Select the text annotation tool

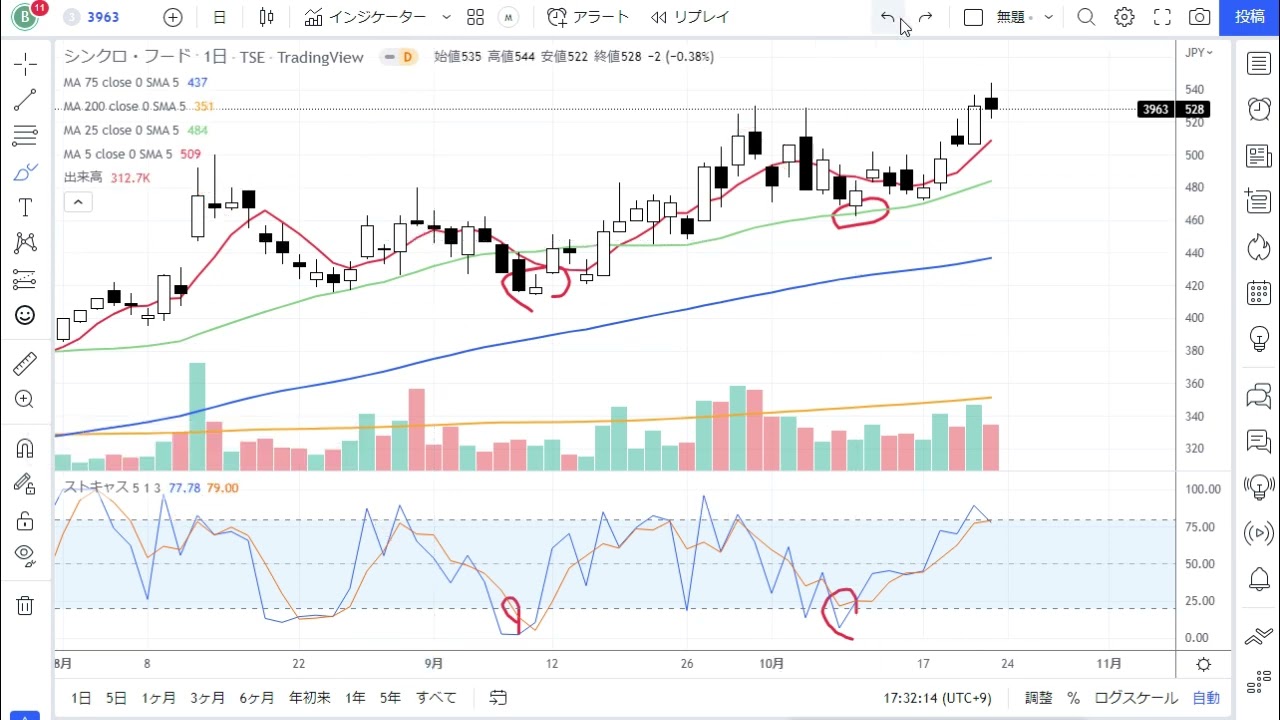25,207
